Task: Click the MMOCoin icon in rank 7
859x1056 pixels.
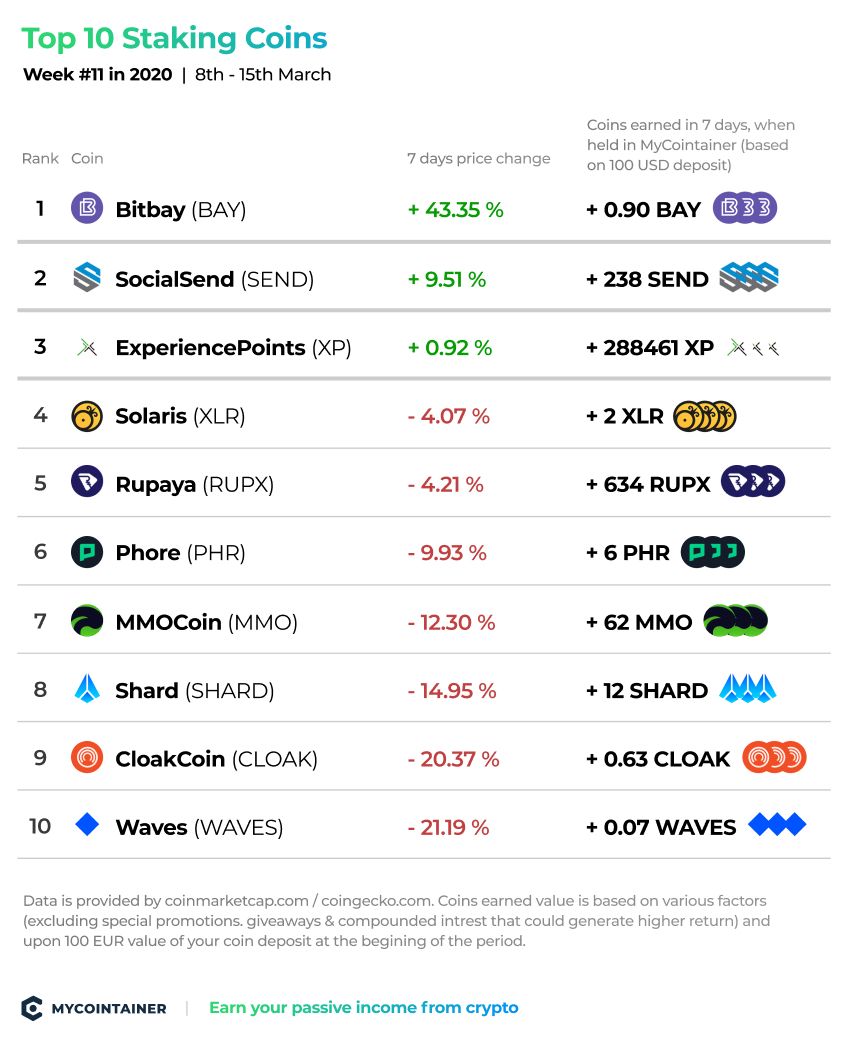Action: 87,621
